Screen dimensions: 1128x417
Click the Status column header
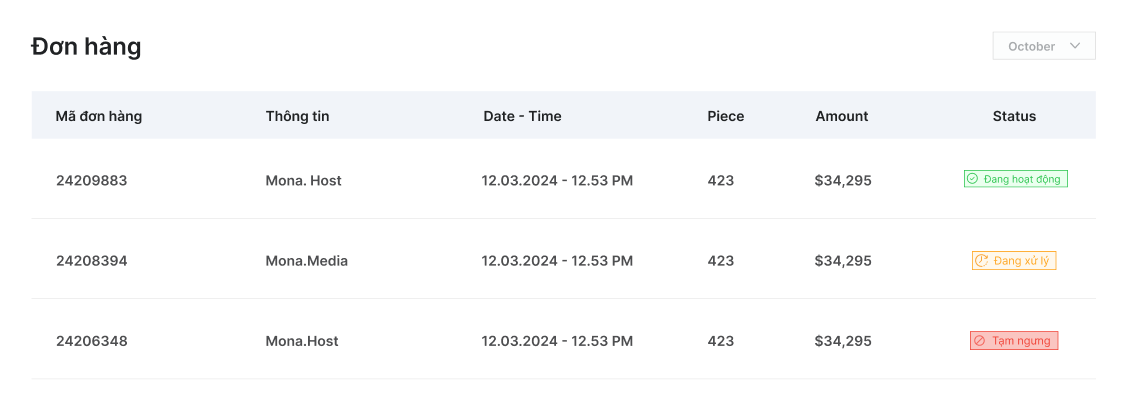pos(1014,116)
